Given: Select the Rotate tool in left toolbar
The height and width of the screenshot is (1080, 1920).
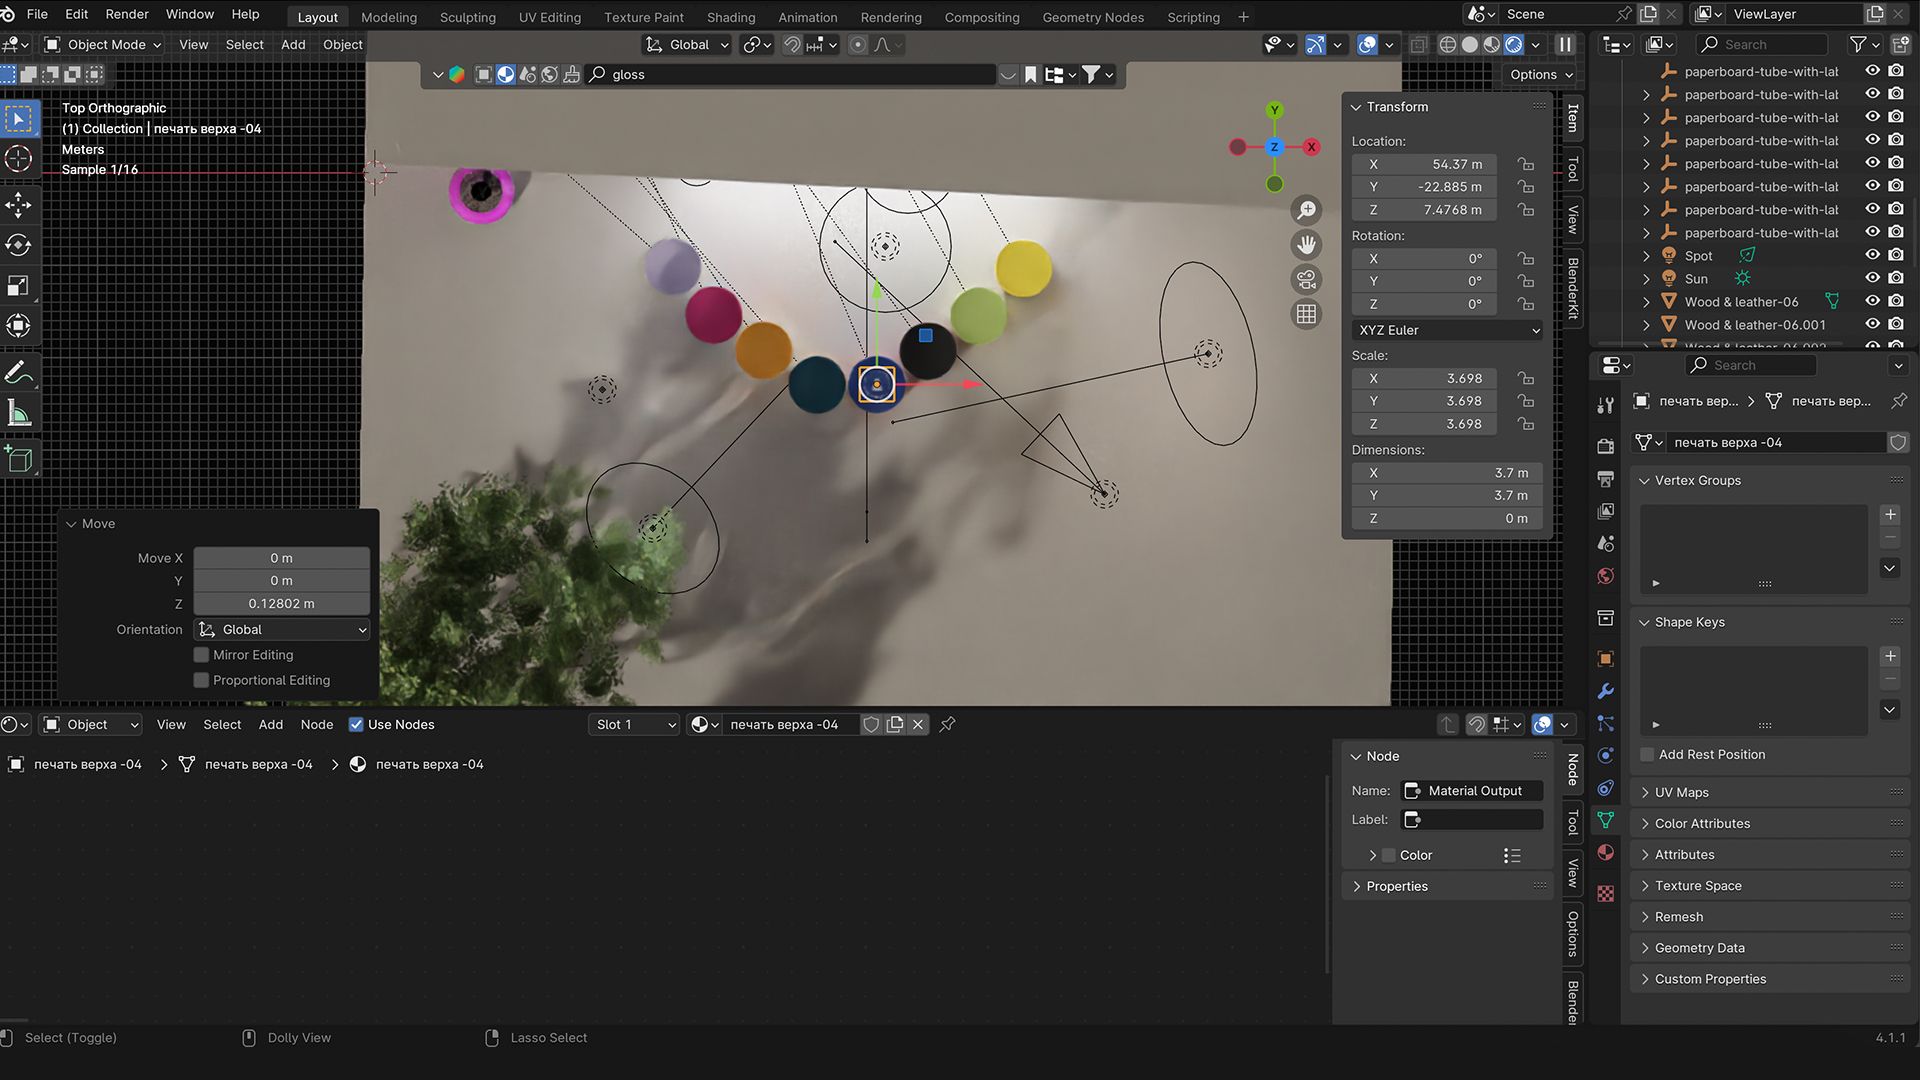Looking at the screenshot, I should pyautogui.click(x=18, y=245).
